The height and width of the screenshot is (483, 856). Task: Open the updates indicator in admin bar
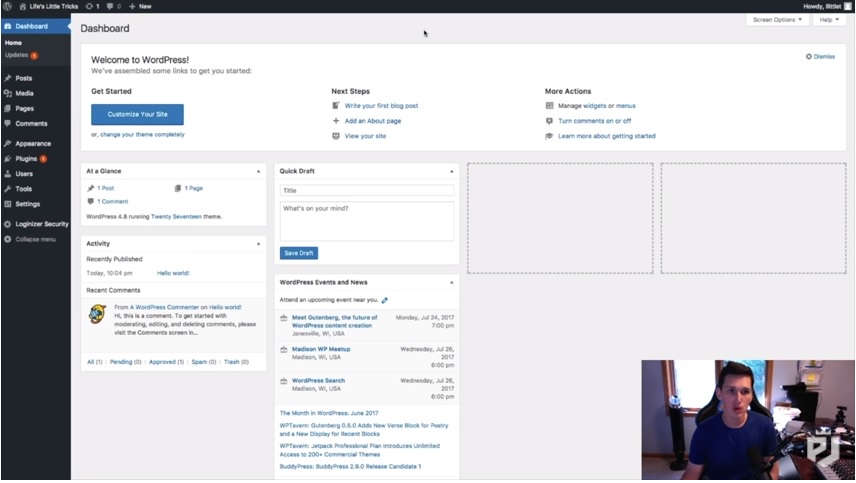[x=92, y=6]
